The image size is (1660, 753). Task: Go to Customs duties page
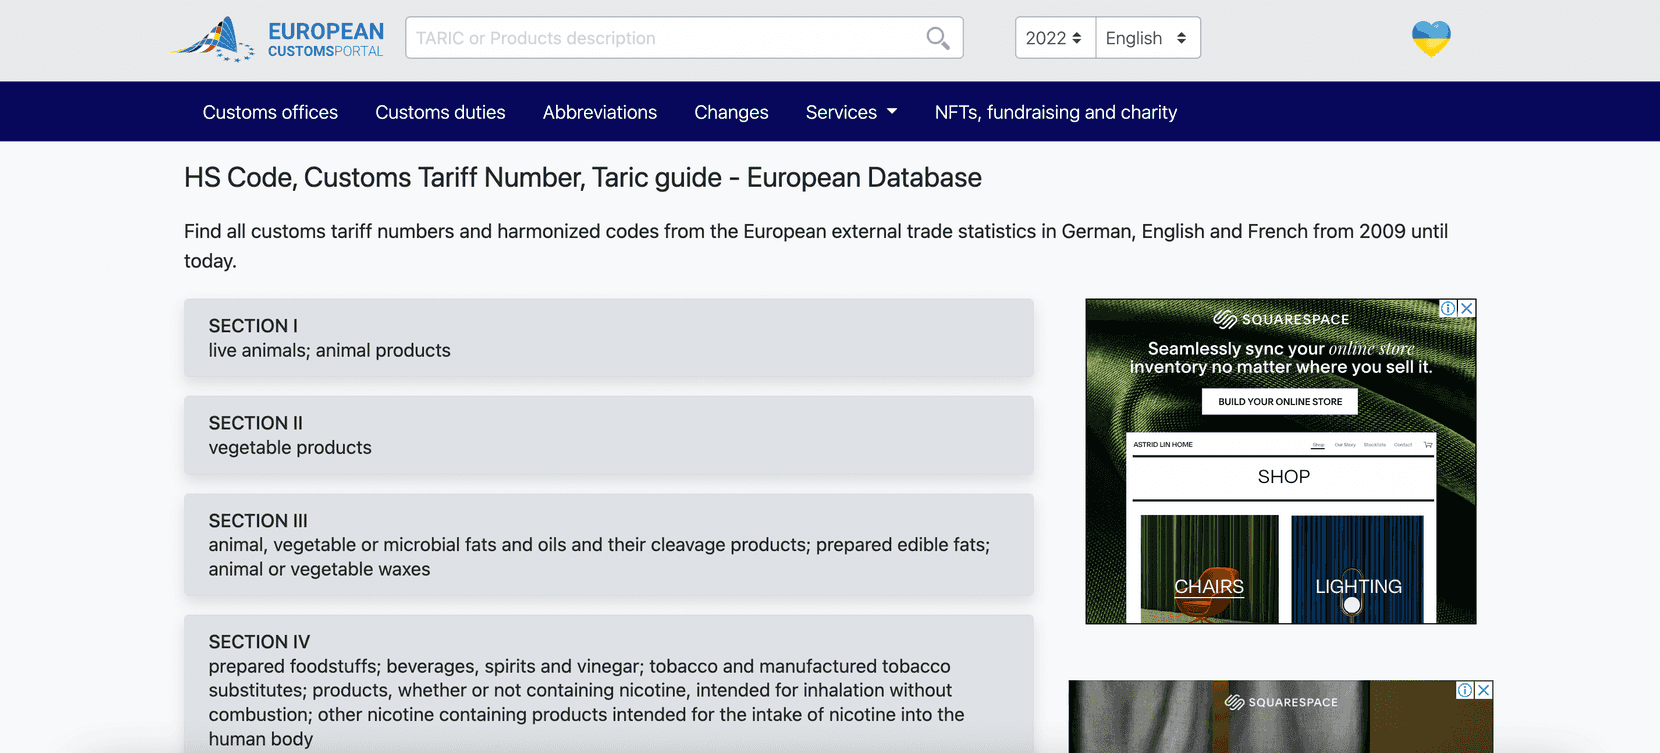[x=440, y=112]
